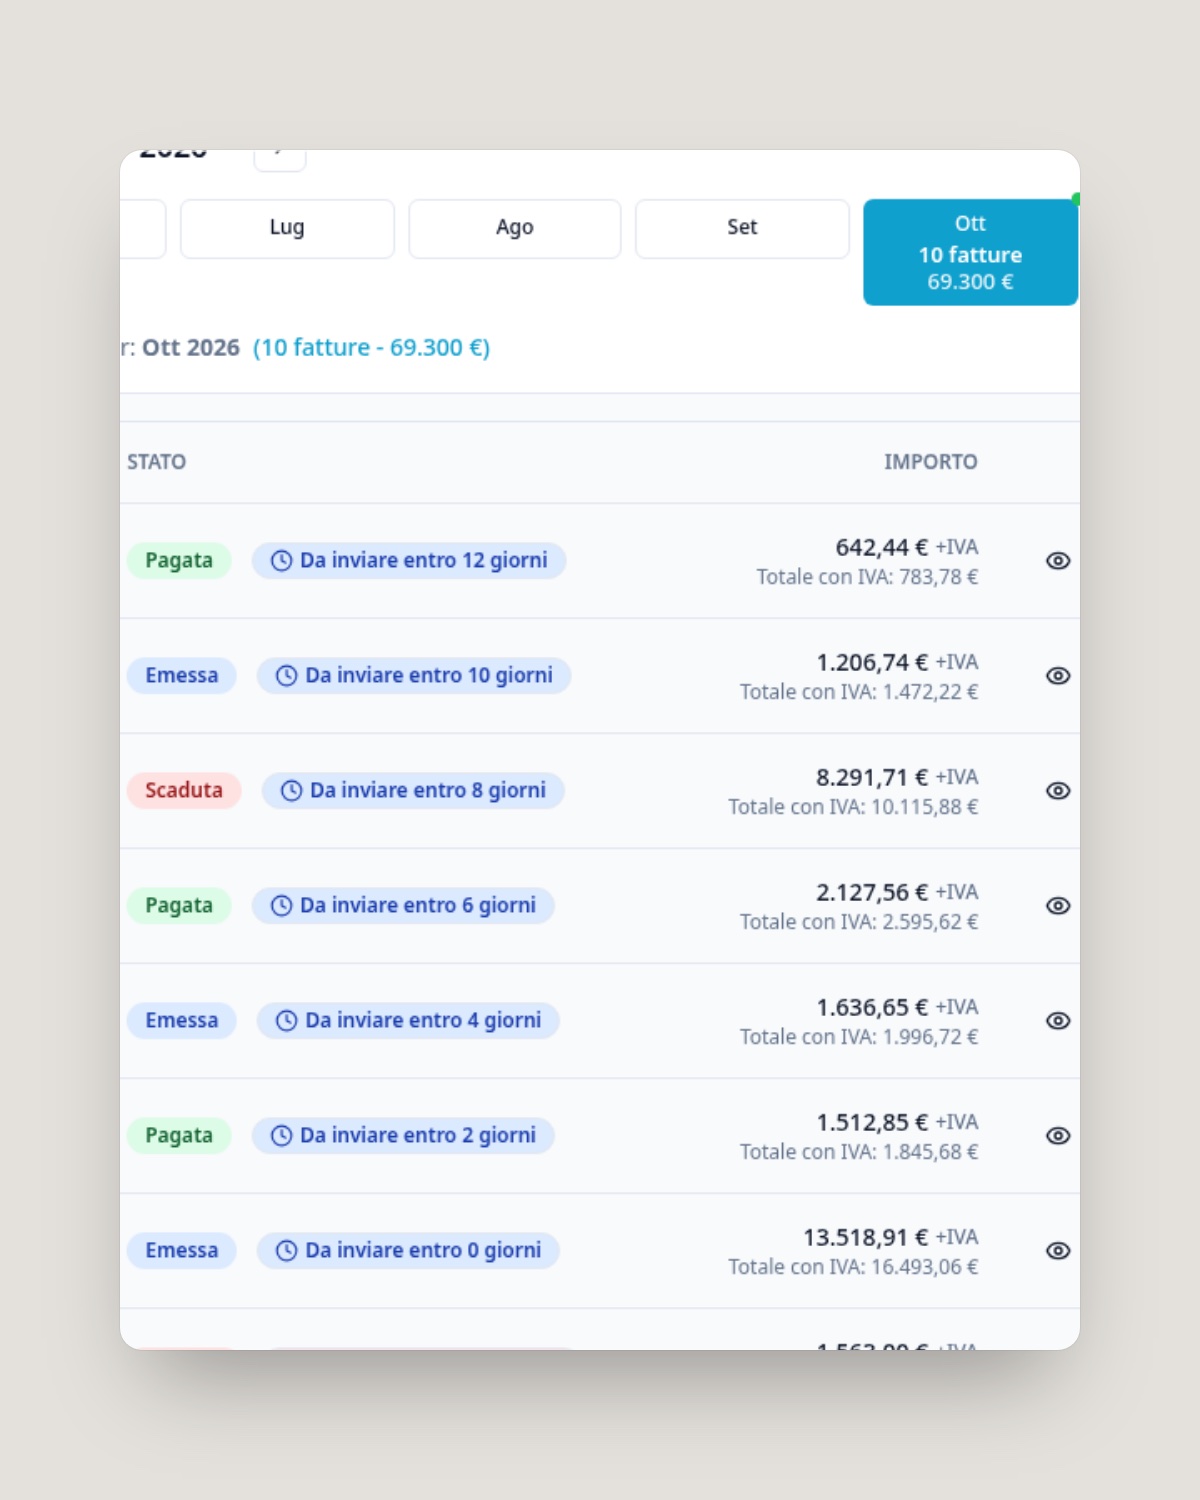Click the amount 1.512,85 € +IVA

click(x=897, y=1123)
